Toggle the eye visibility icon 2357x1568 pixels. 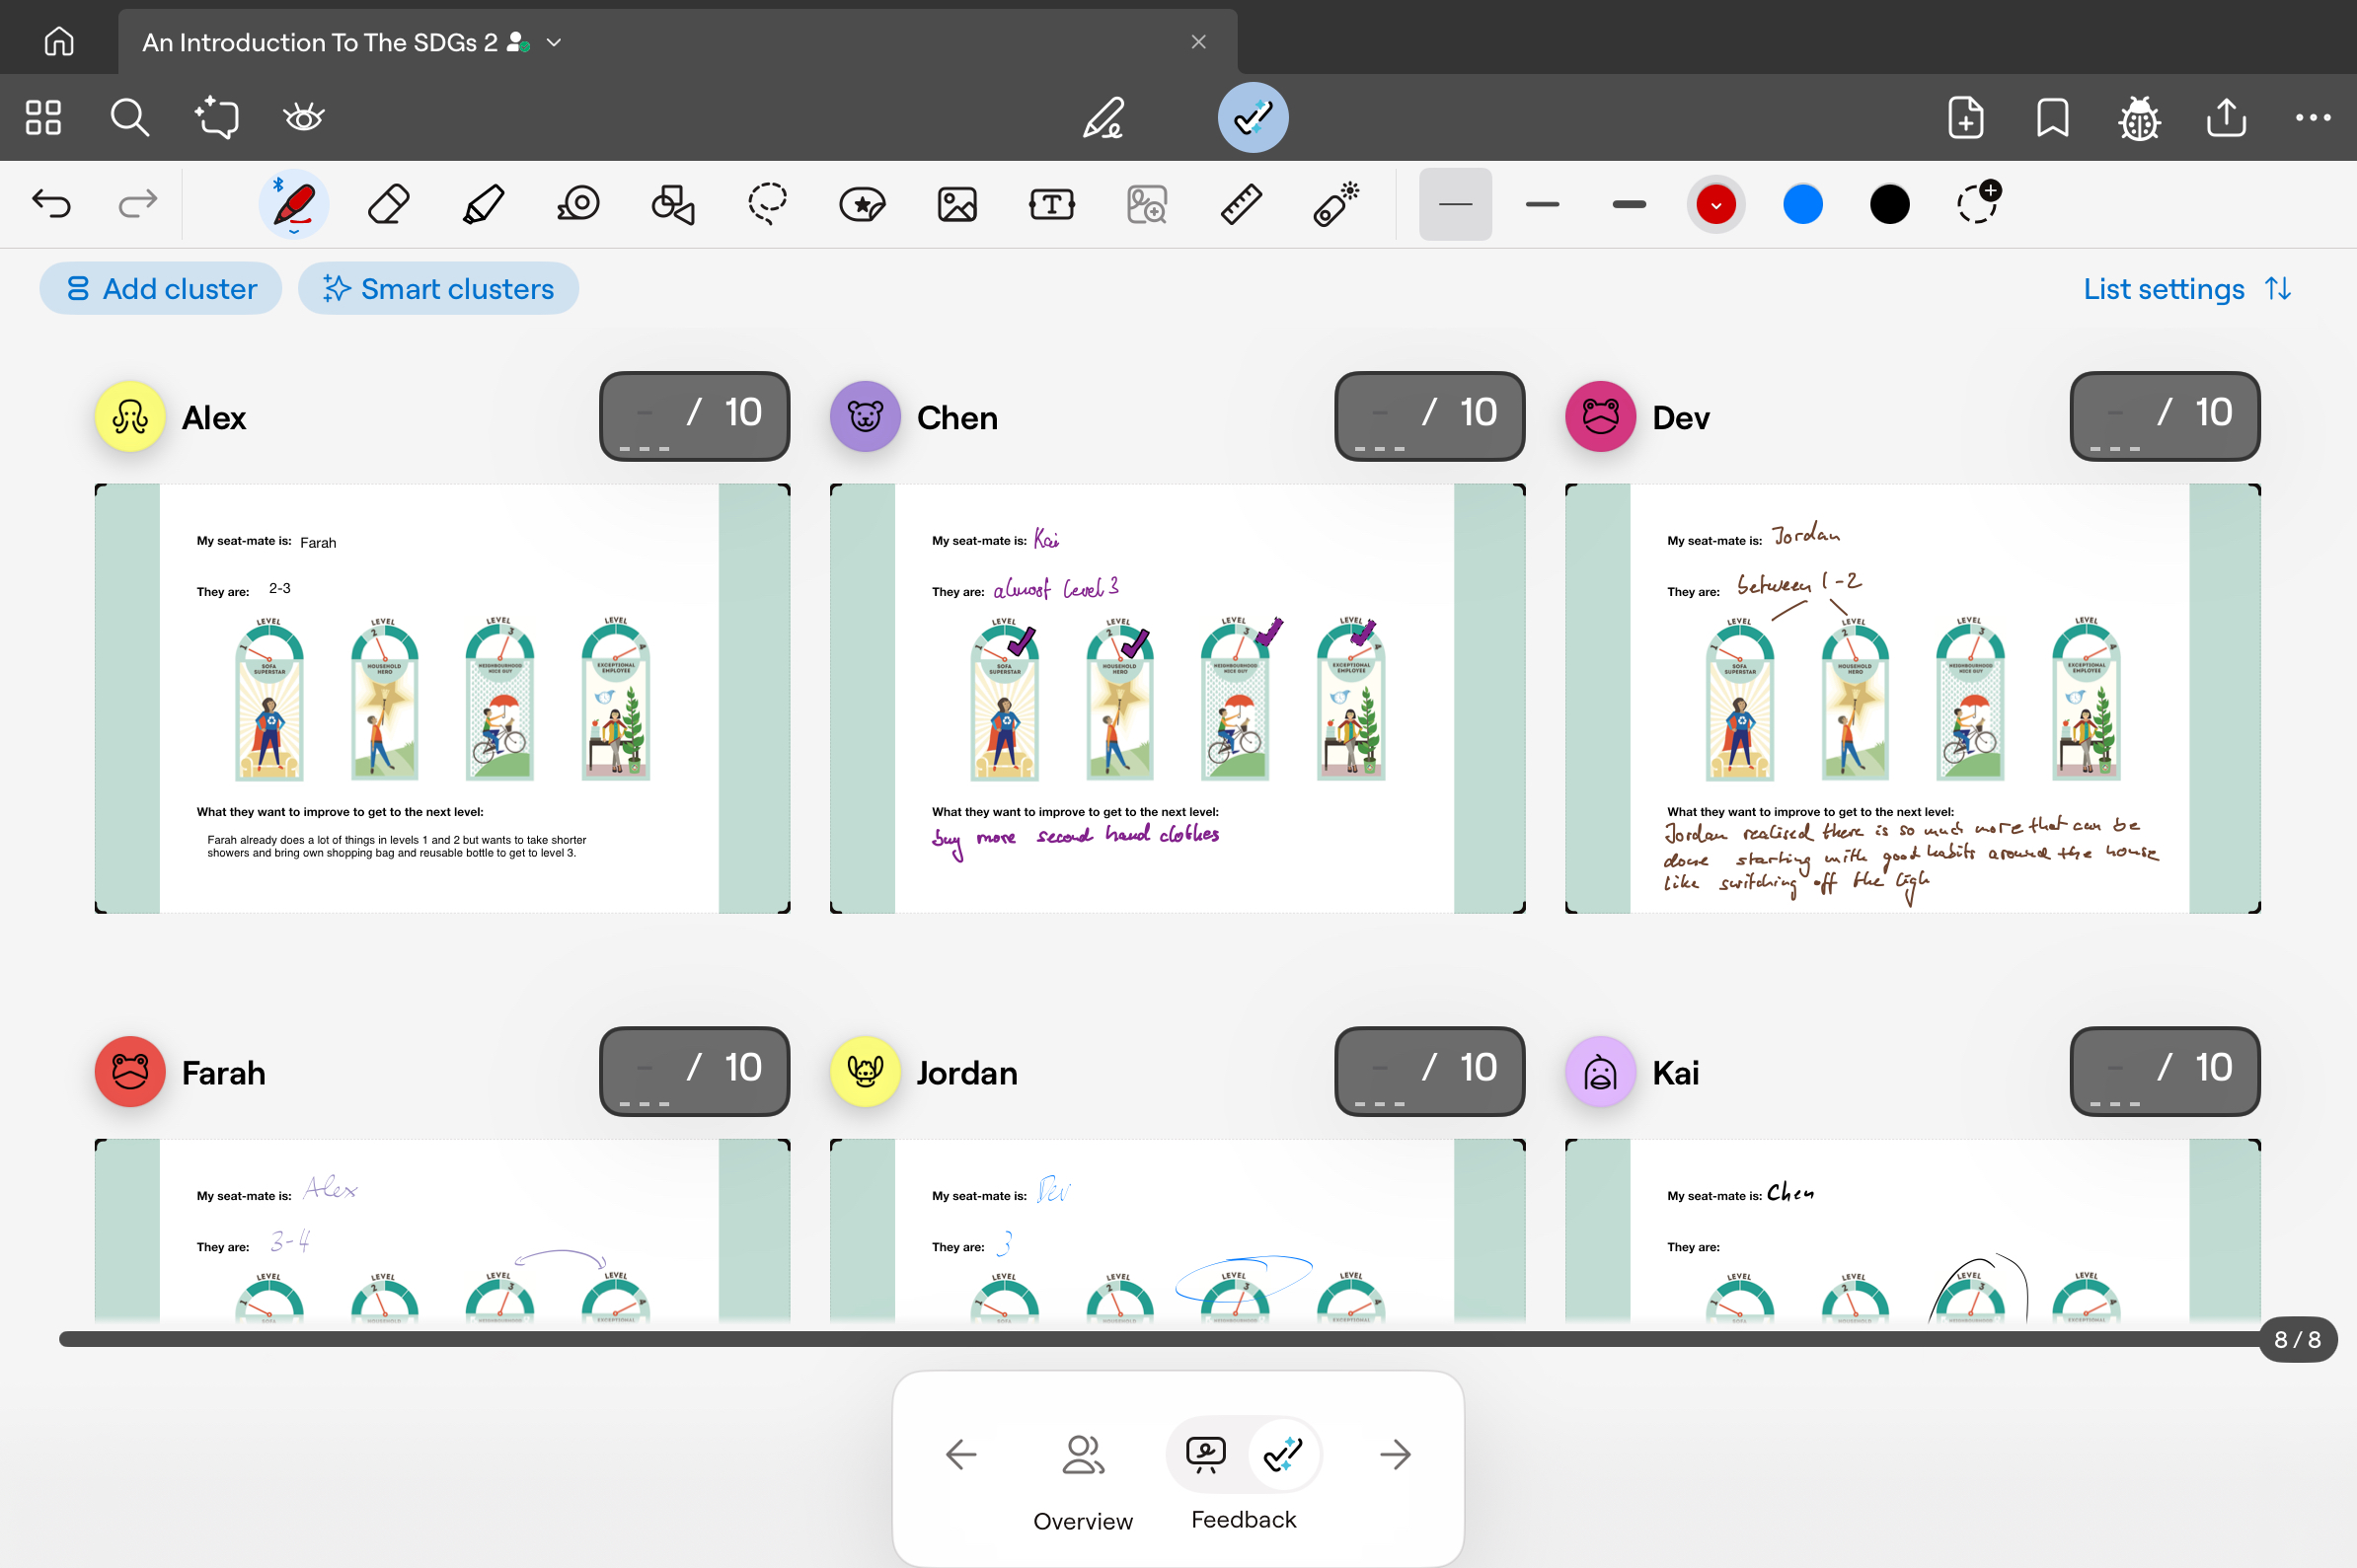303,118
